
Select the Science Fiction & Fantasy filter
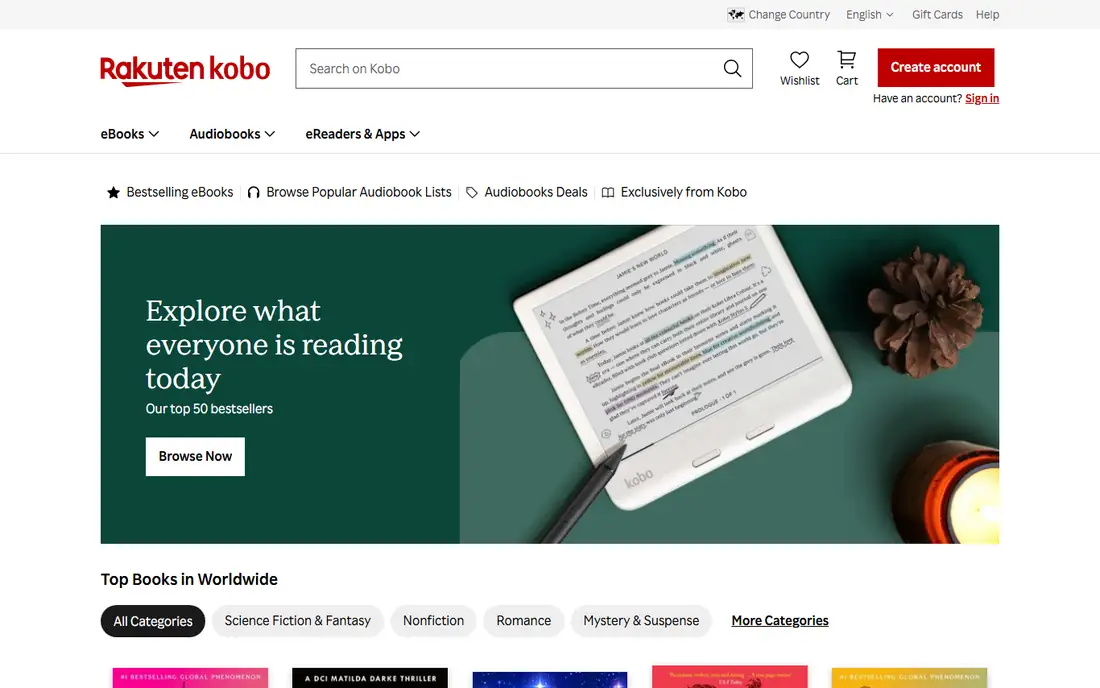pos(297,621)
